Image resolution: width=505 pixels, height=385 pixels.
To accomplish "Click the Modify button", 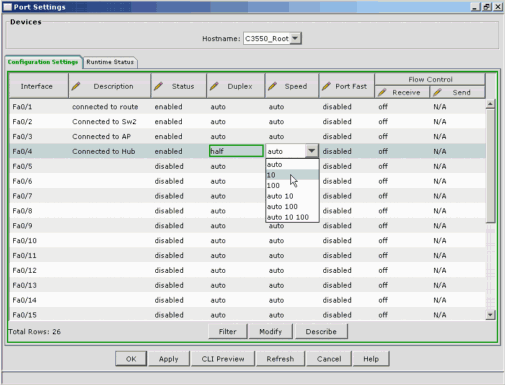I will pyautogui.click(x=271, y=332).
